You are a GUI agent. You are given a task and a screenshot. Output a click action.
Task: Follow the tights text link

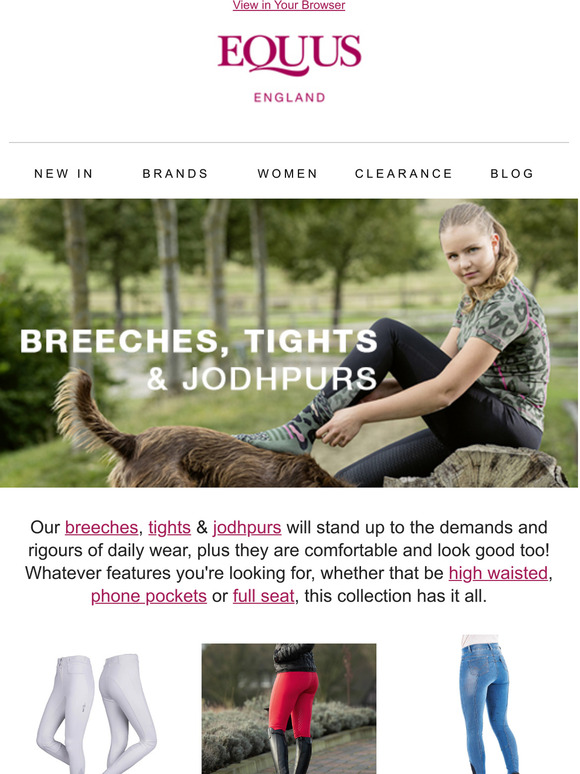click(x=169, y=527)
